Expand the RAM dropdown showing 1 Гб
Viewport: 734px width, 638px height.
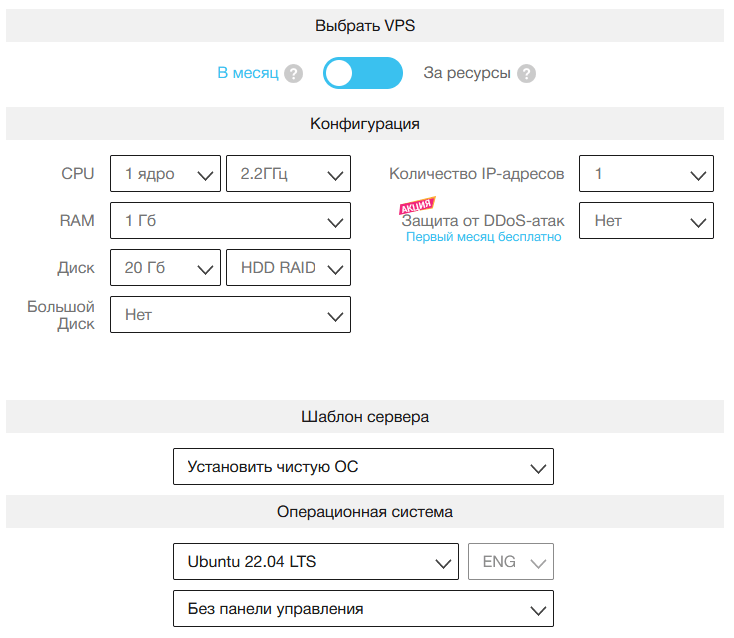point(230,221)
